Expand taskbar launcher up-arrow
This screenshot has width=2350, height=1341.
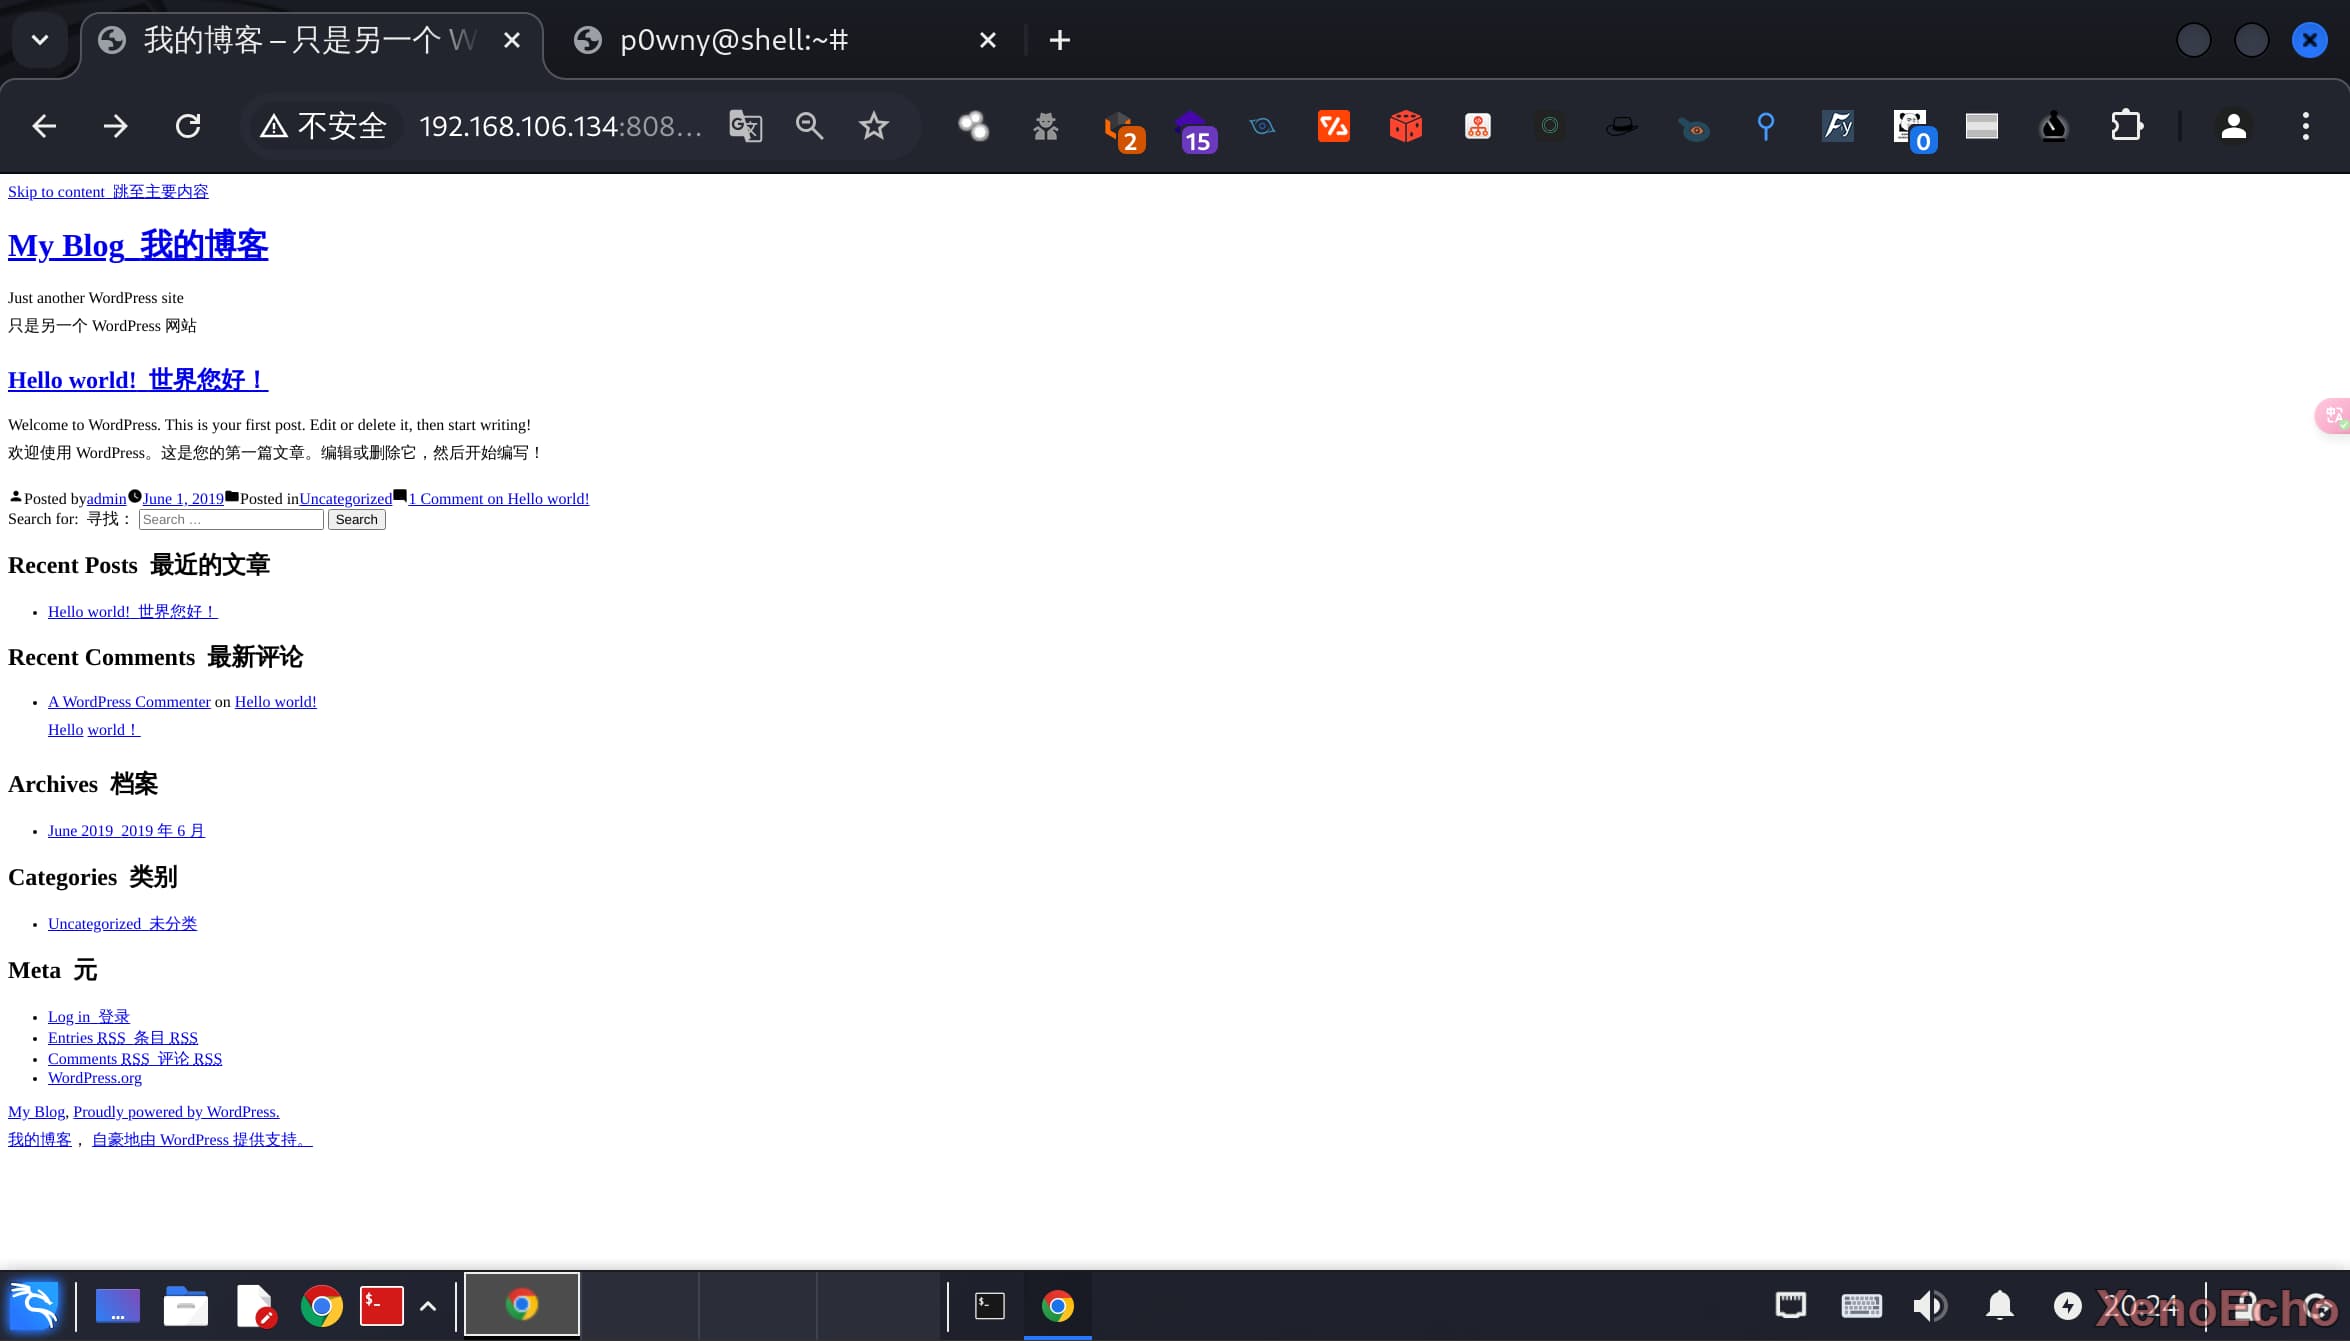click(428, 1306)
